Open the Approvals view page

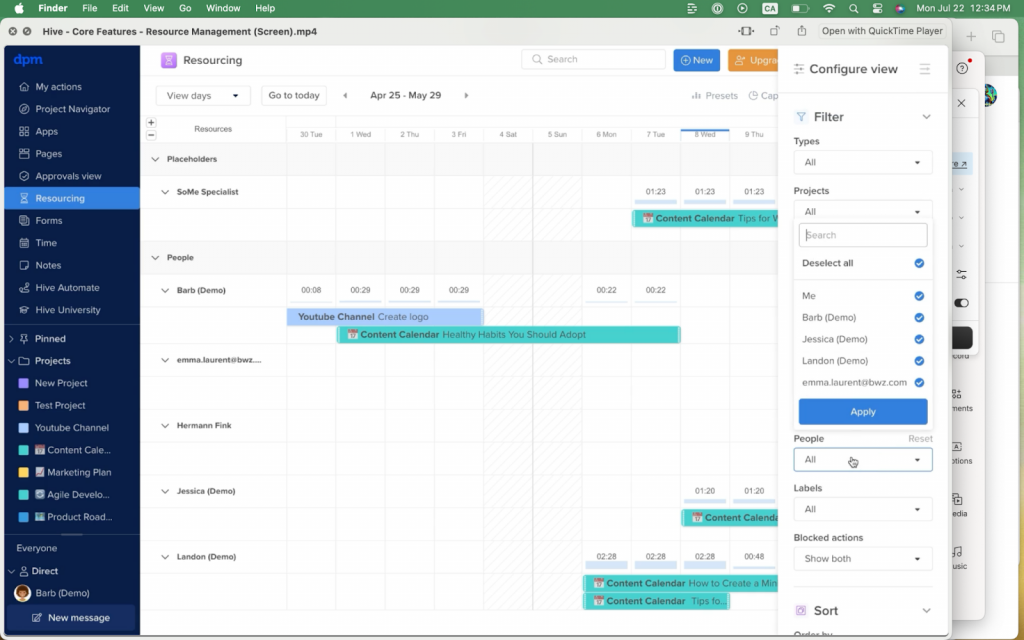click(68, 176)
